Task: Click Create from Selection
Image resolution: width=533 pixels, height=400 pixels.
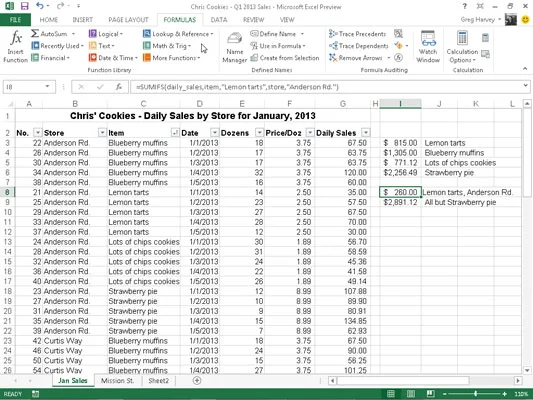Action: 285,58
